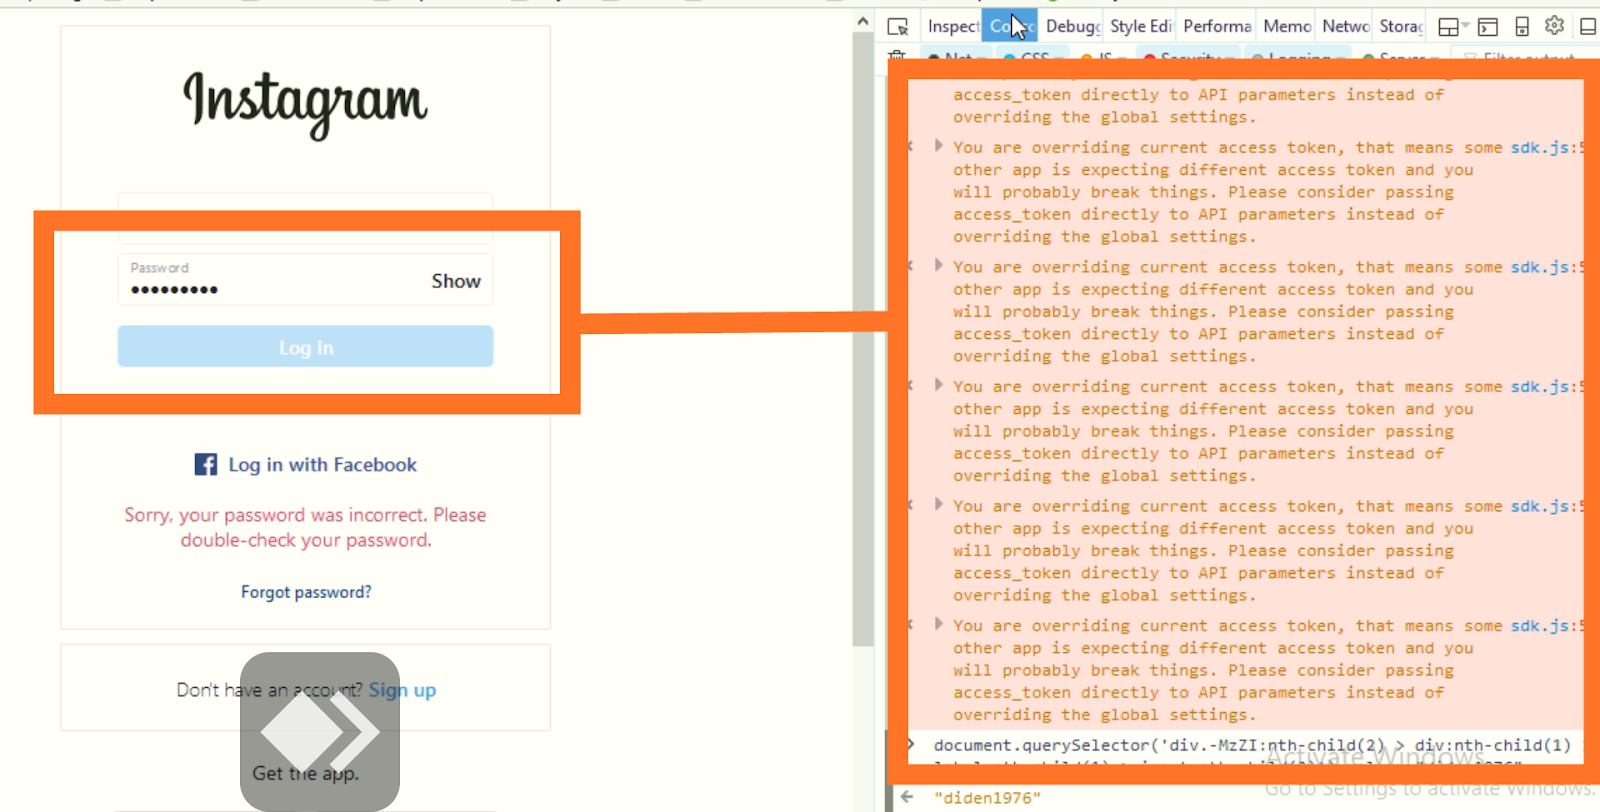
Task: Click the page scrollbar up arrow
Action: click(x=863, y=21)
